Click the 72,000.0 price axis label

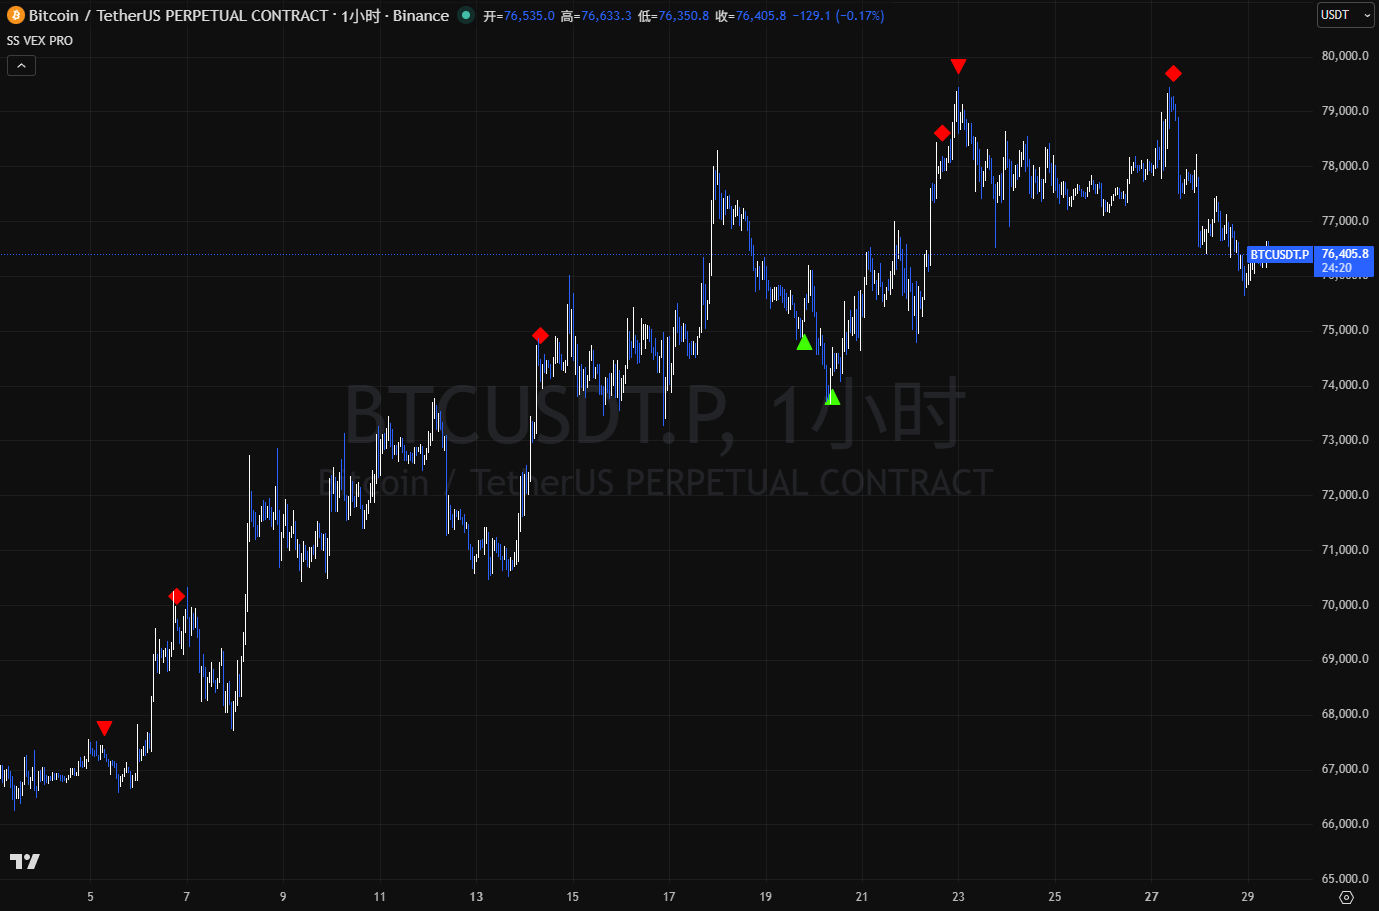pos(1345,495)
